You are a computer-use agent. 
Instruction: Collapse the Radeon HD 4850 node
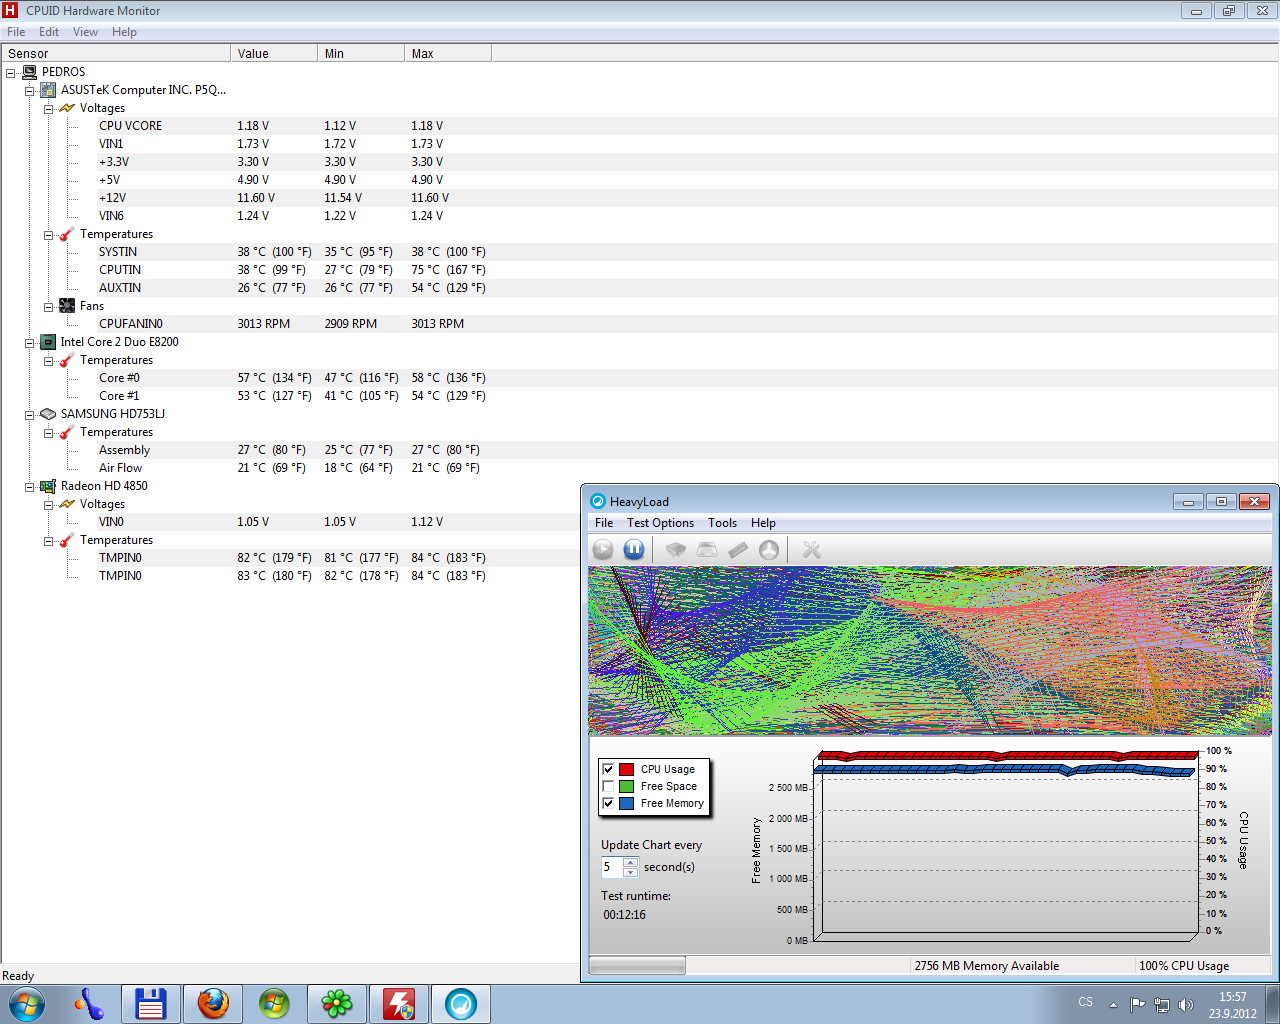tap(30, 486)
